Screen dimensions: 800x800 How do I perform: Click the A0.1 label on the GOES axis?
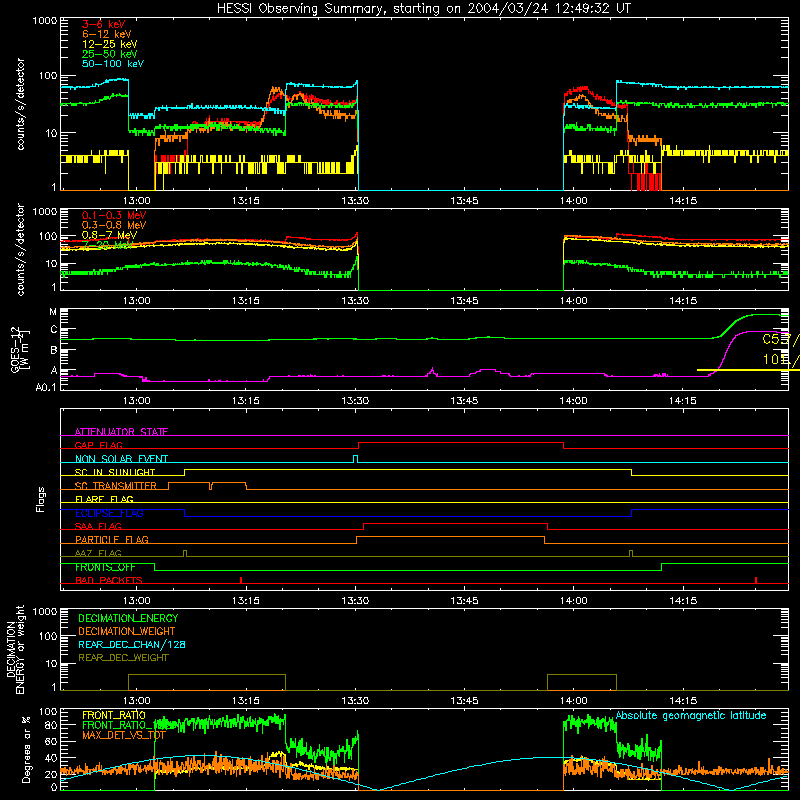point(45,387)
